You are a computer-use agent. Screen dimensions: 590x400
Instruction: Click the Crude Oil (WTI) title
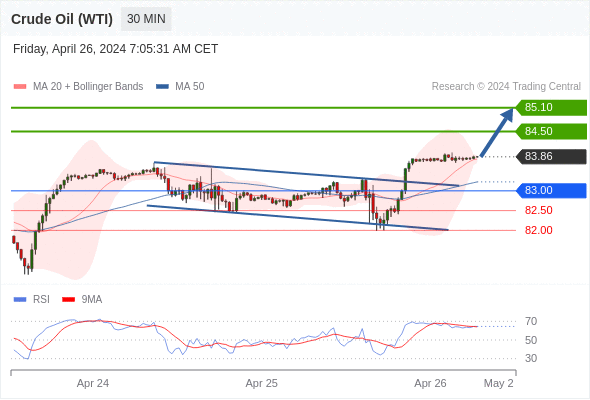62,19
